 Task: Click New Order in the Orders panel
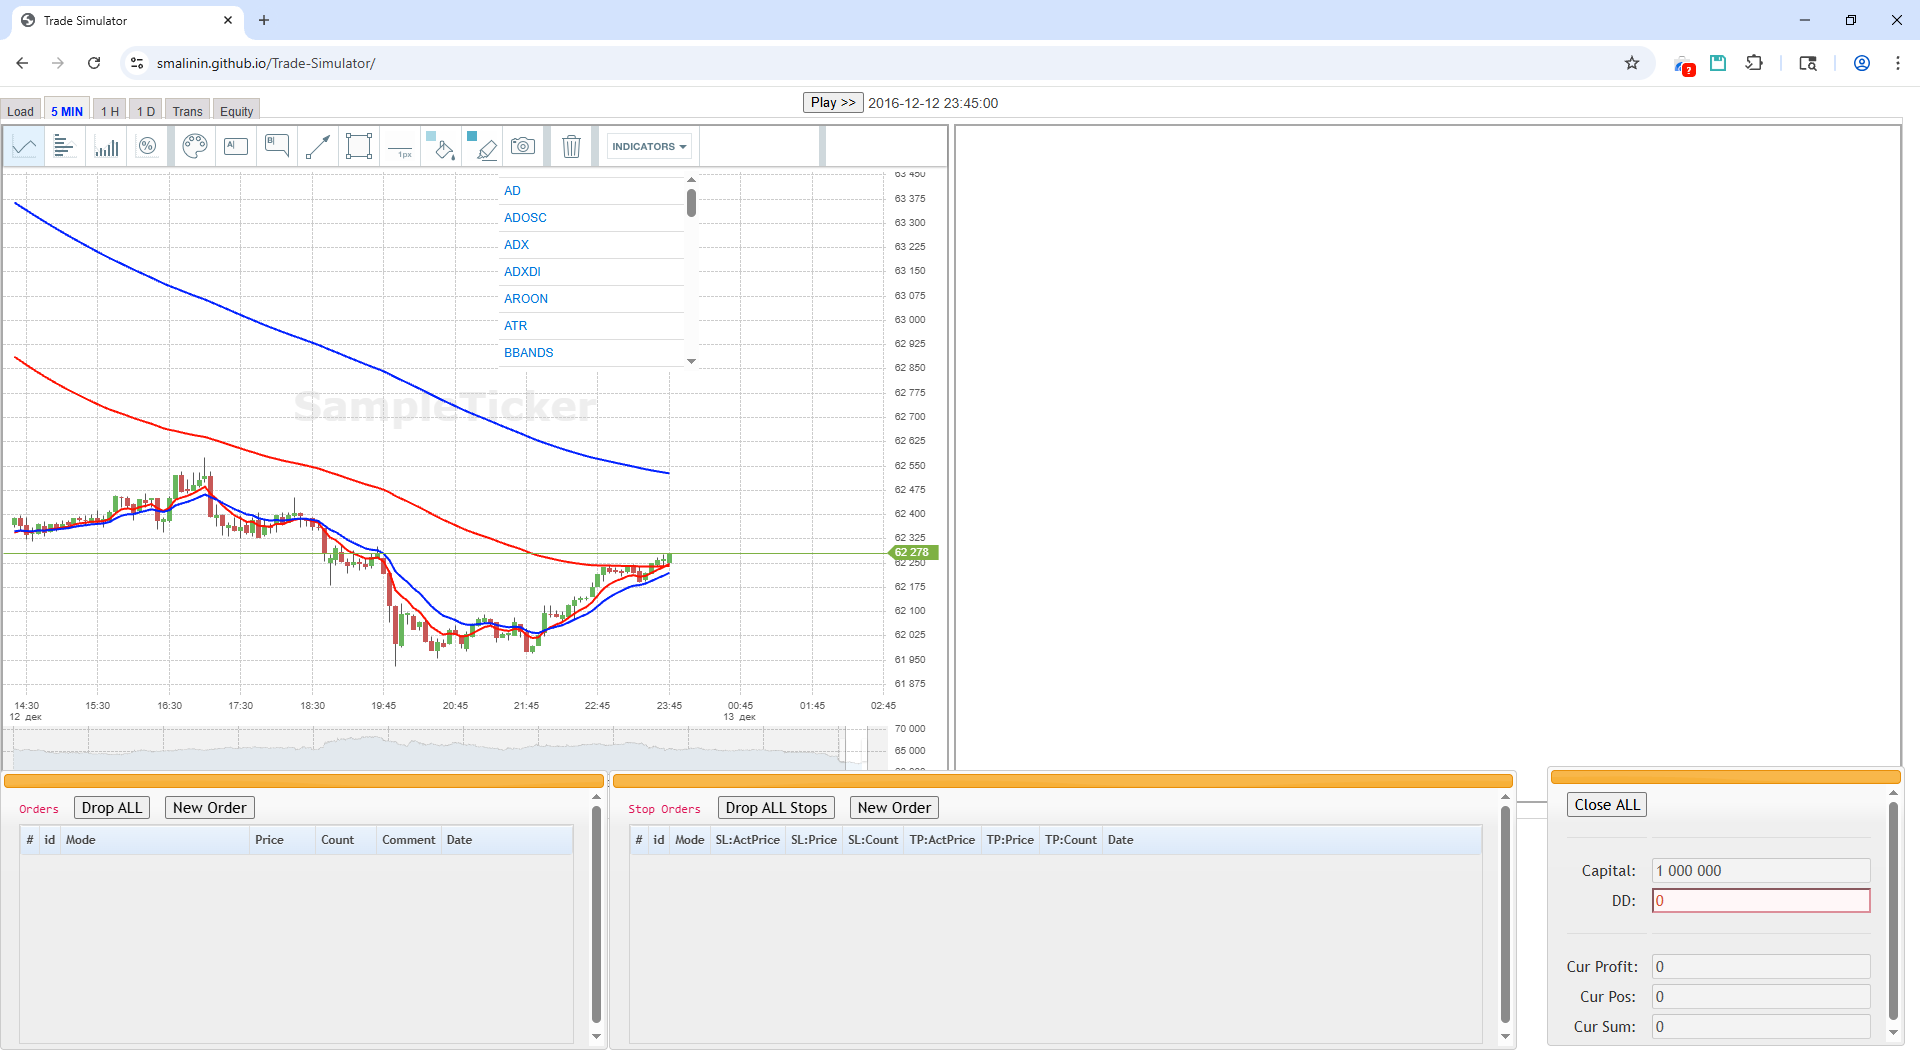click(209, 807)
